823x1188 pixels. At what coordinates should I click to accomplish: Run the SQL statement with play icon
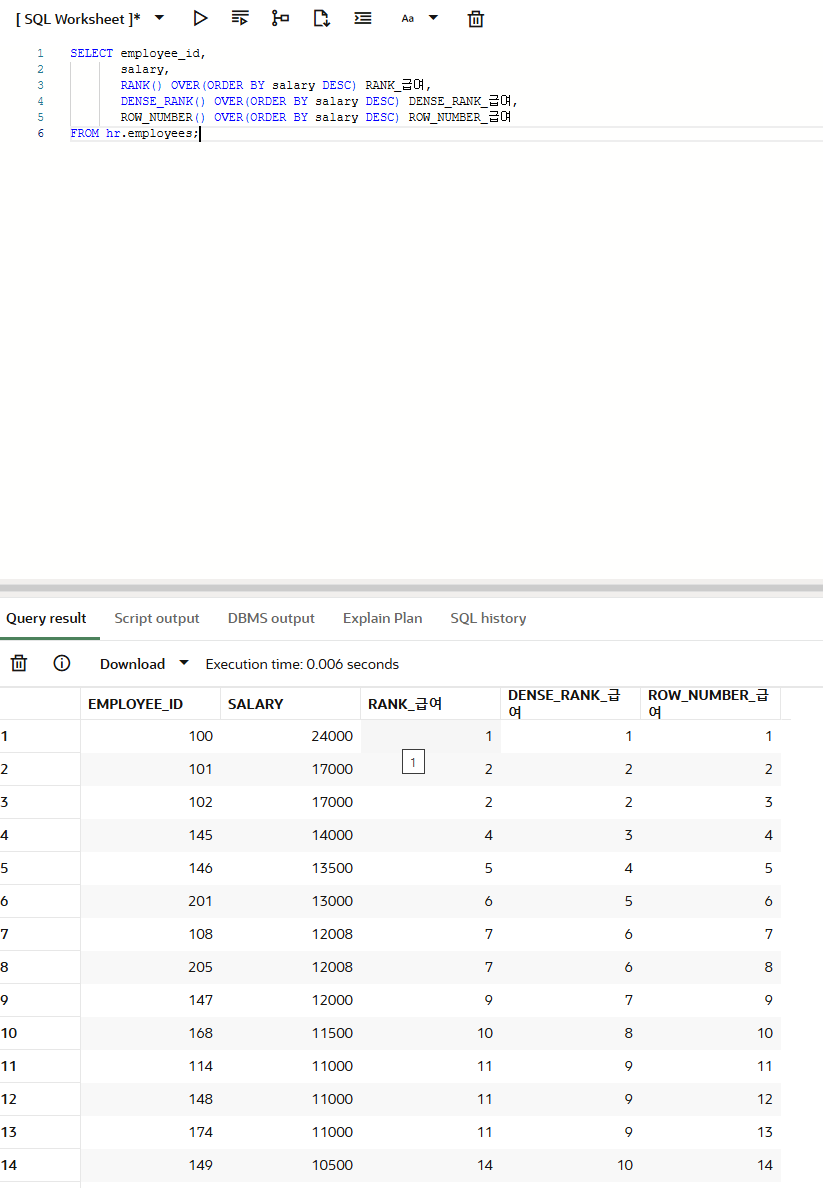coord(200,18)
